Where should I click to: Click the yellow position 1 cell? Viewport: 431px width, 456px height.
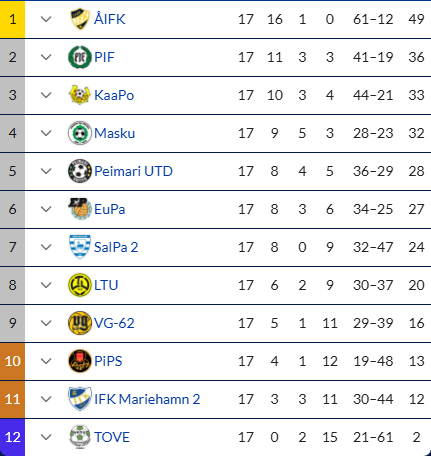[x=12, y=19]
